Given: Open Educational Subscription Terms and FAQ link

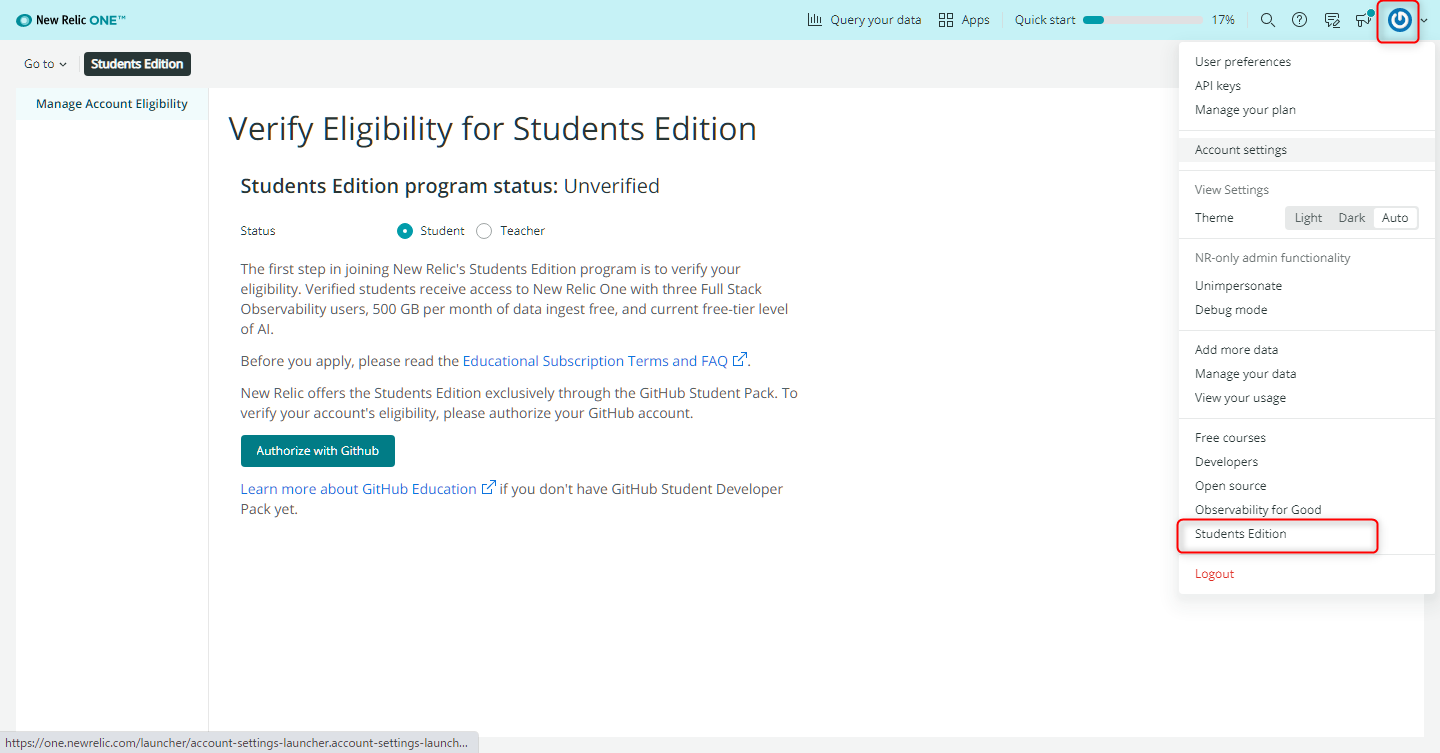Looking at the screenshot, I should point(595,361).
